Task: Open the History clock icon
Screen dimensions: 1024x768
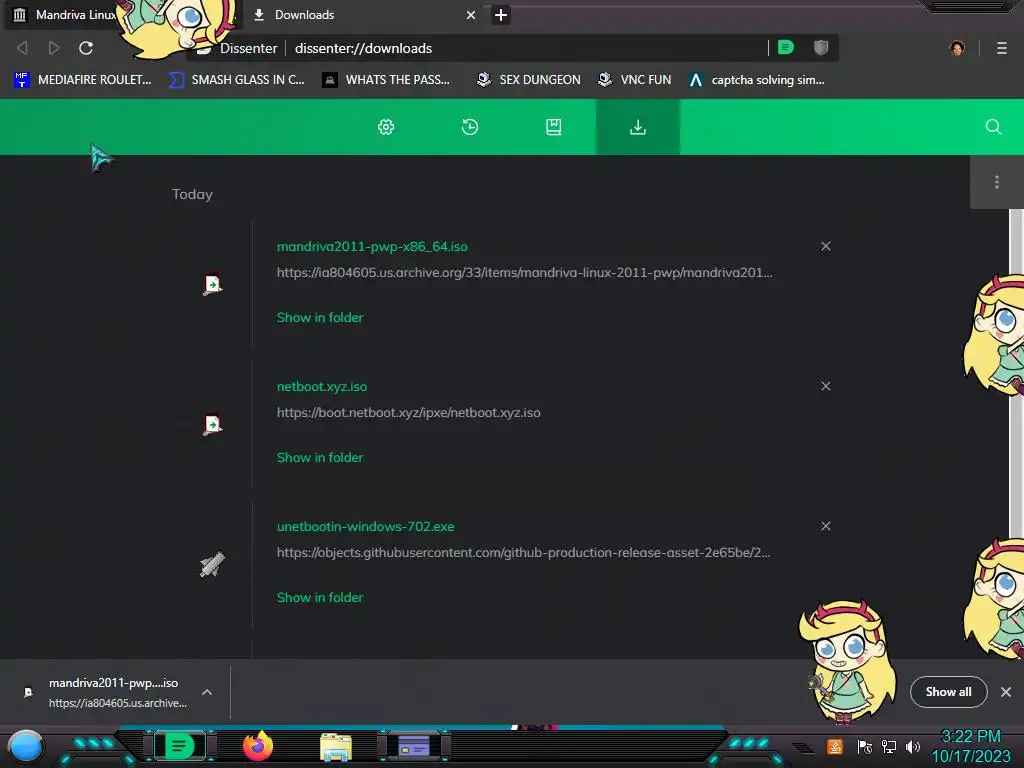Action: click(470, 127)
